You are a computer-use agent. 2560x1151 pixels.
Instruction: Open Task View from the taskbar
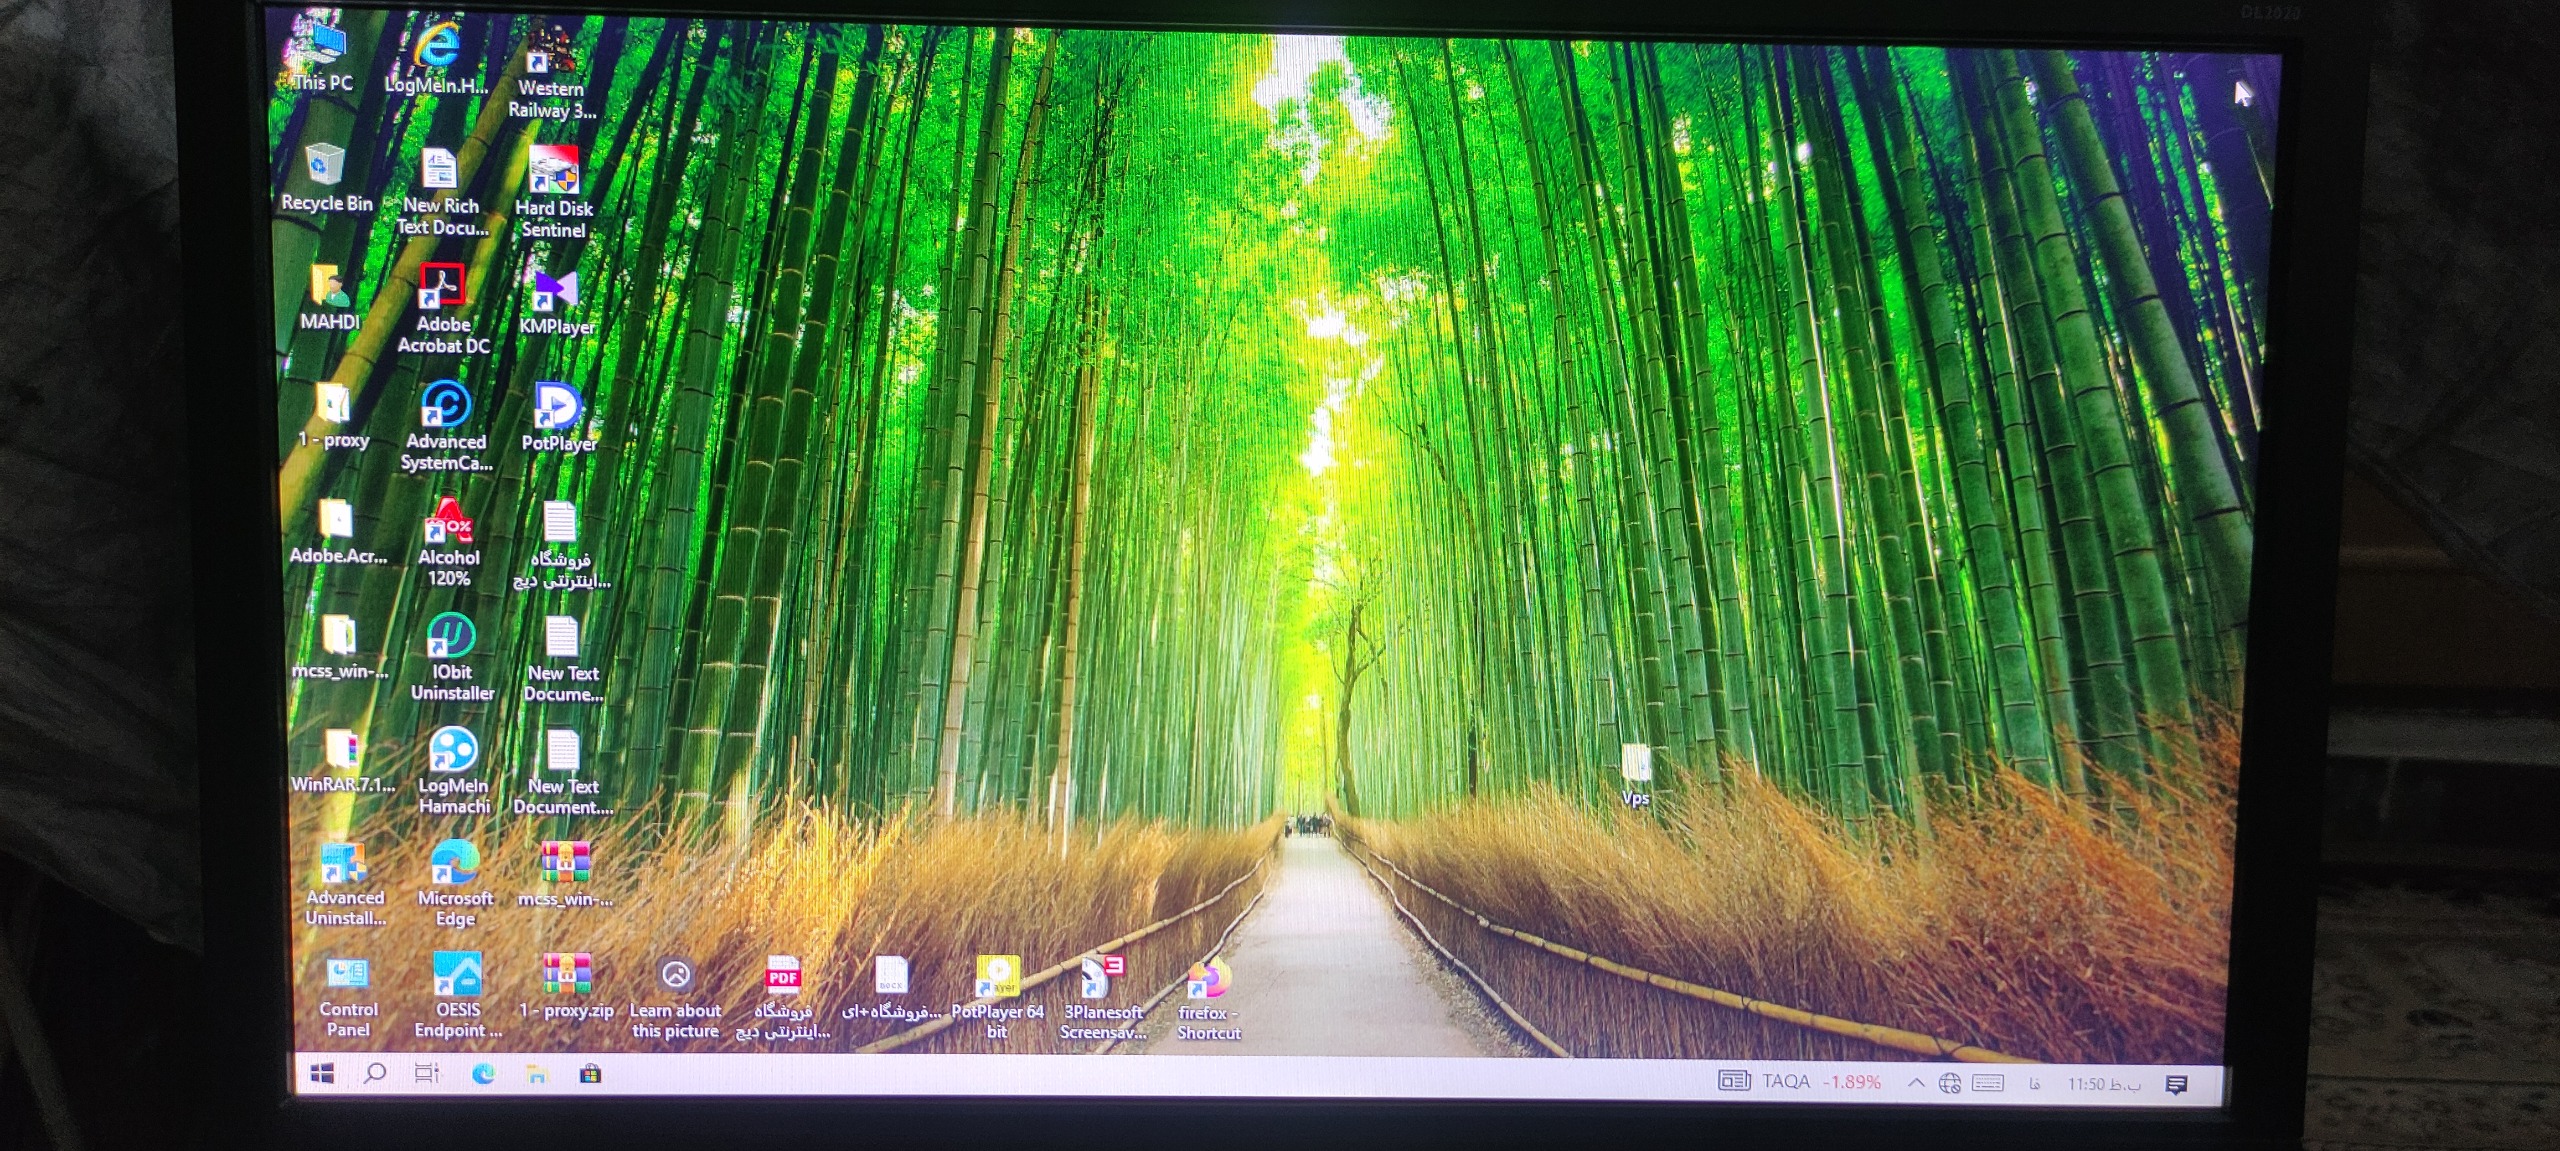point(427,1074)
